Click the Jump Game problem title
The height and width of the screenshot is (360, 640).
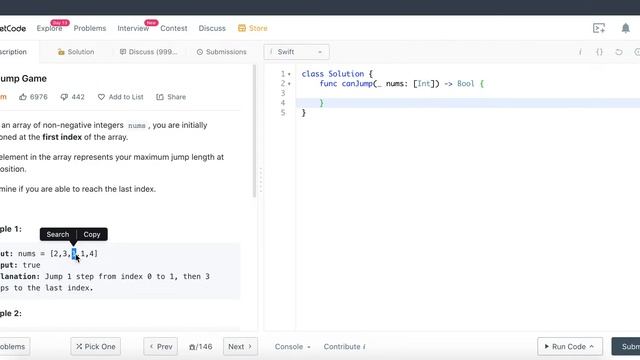click(x=23, y=78)
